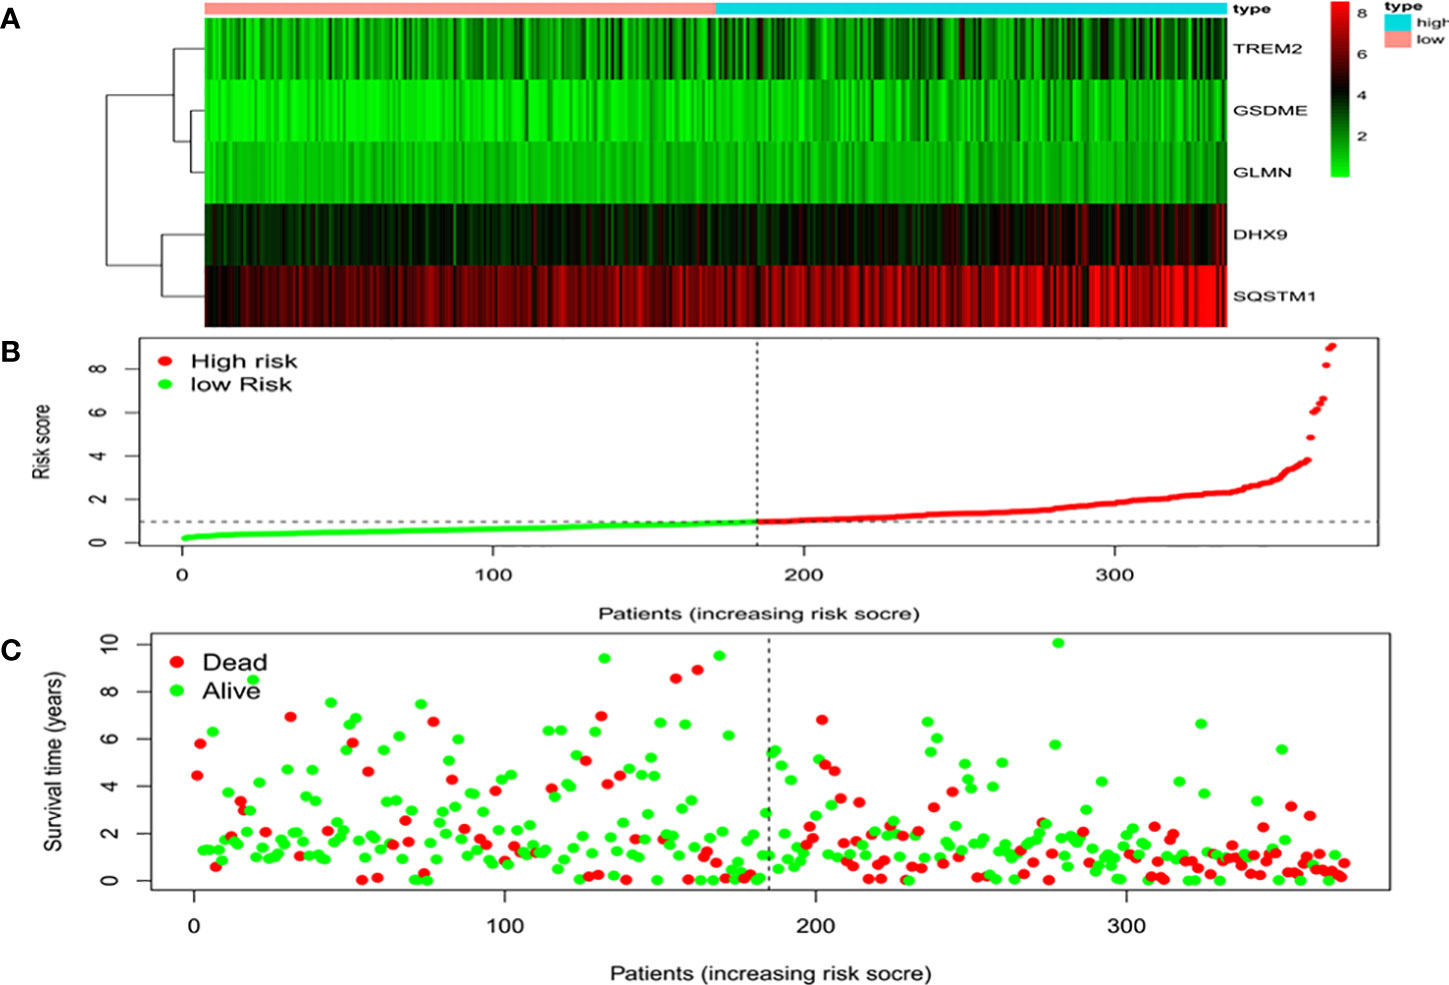Click the cyan high-risk annotation bar above heatmap
The image size is (1449, 985).
[x=971, y=9]
